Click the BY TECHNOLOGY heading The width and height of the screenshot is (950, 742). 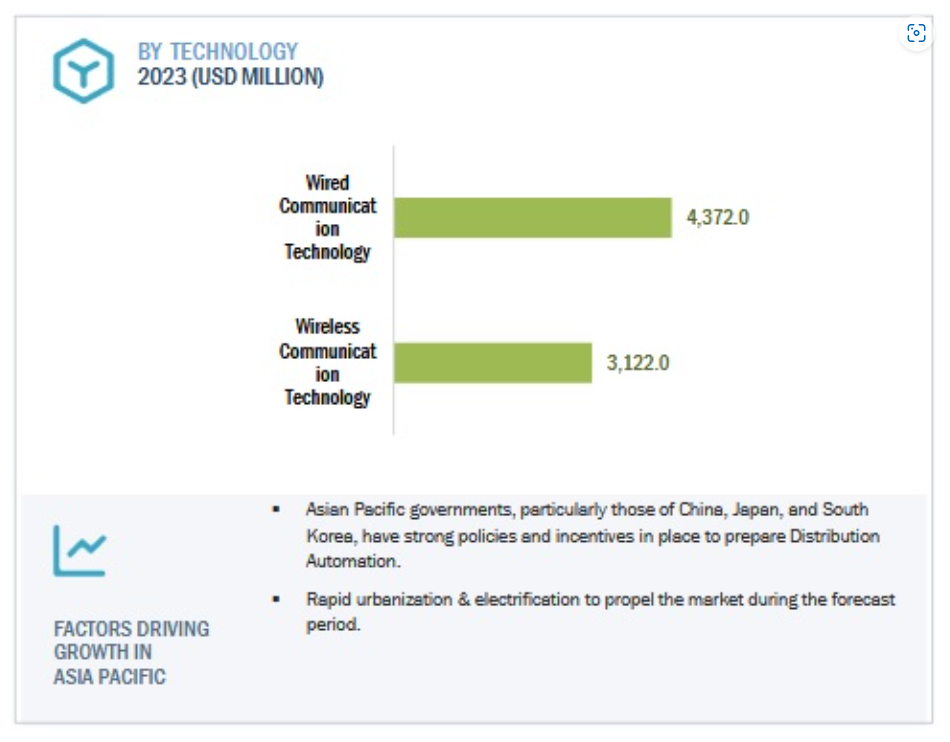(218, 51)
